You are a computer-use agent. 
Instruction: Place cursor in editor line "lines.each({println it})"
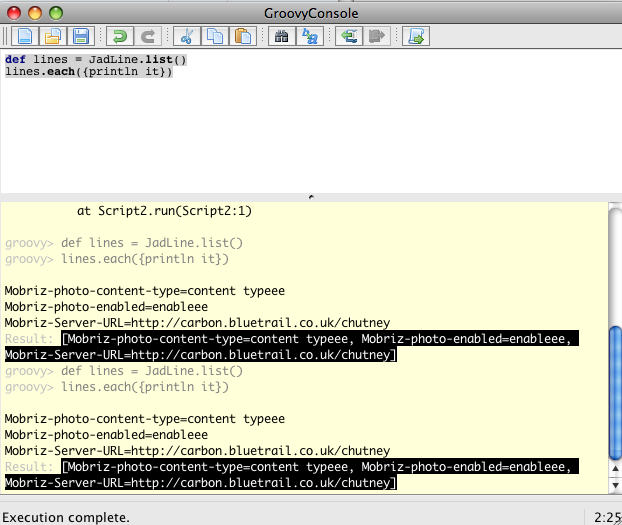point(89,72)
